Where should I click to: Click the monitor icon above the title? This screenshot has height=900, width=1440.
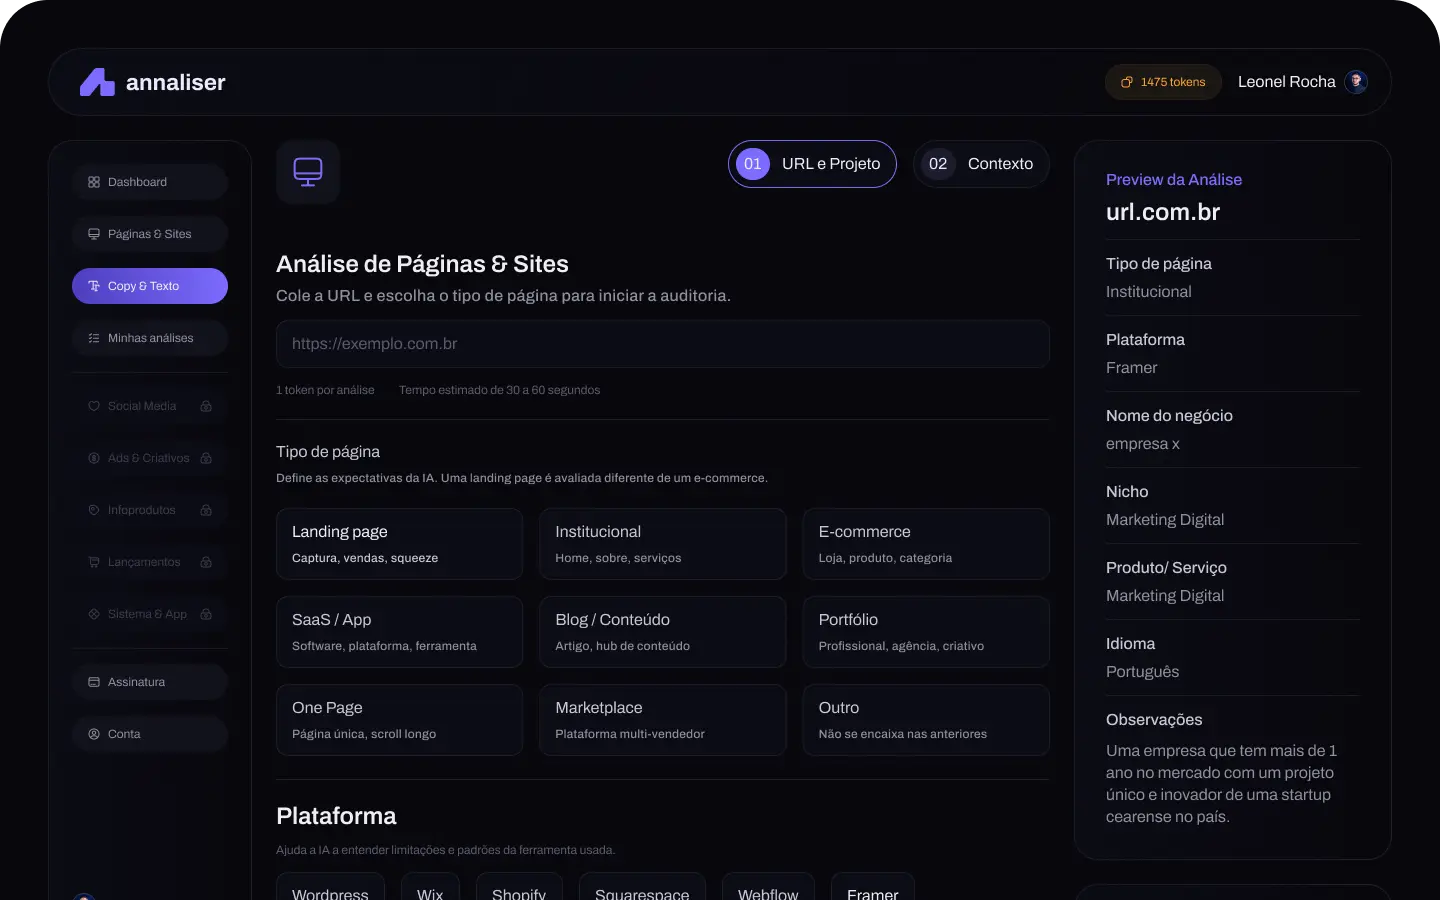(308, 172)
